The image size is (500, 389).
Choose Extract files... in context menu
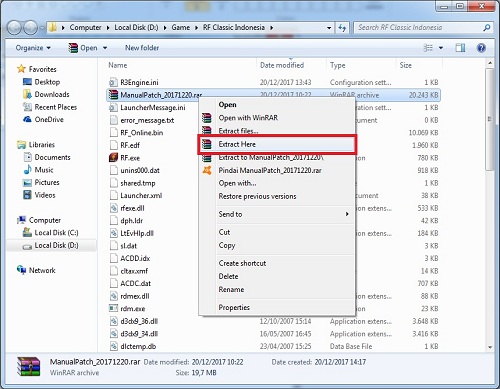click(x=277, y=131)
